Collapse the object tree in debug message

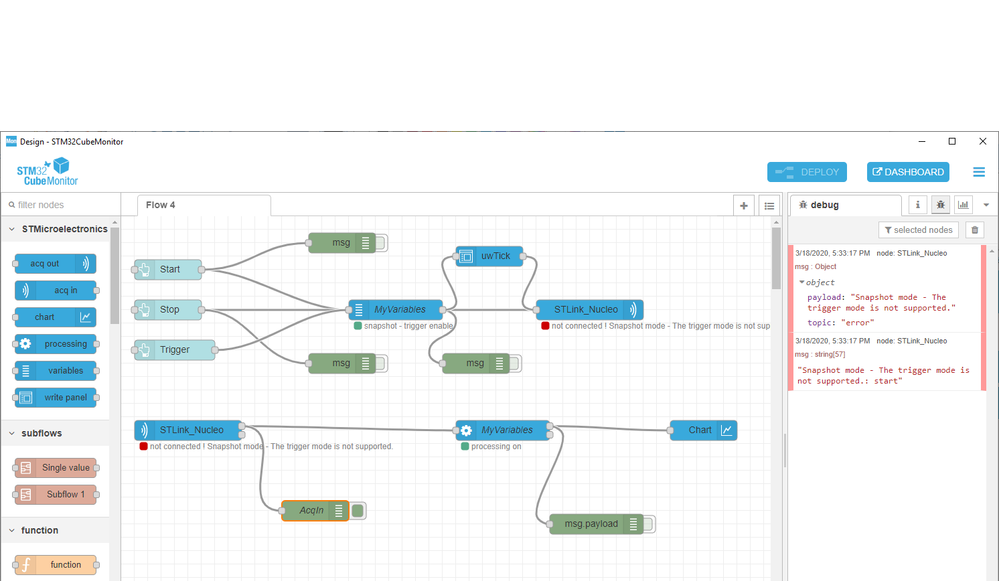tap(801, 282)
